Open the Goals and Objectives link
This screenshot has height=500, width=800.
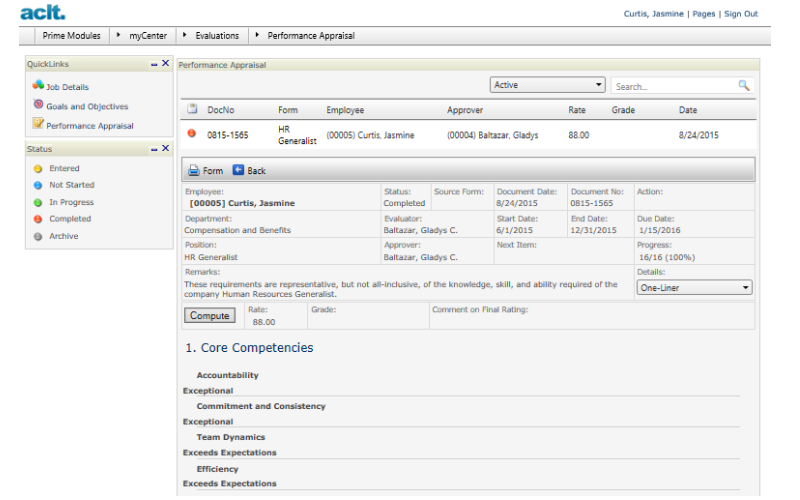pos(87,107)
